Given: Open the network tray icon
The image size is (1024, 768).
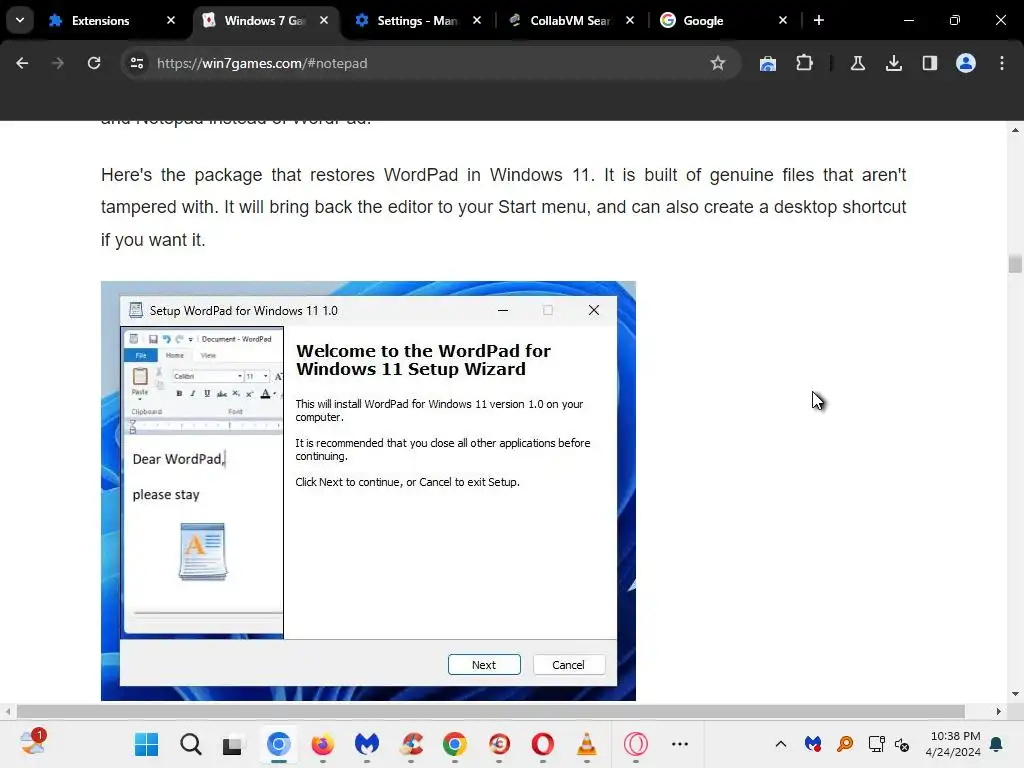Looking at the screenshot, I should click(x=876, y=744).
